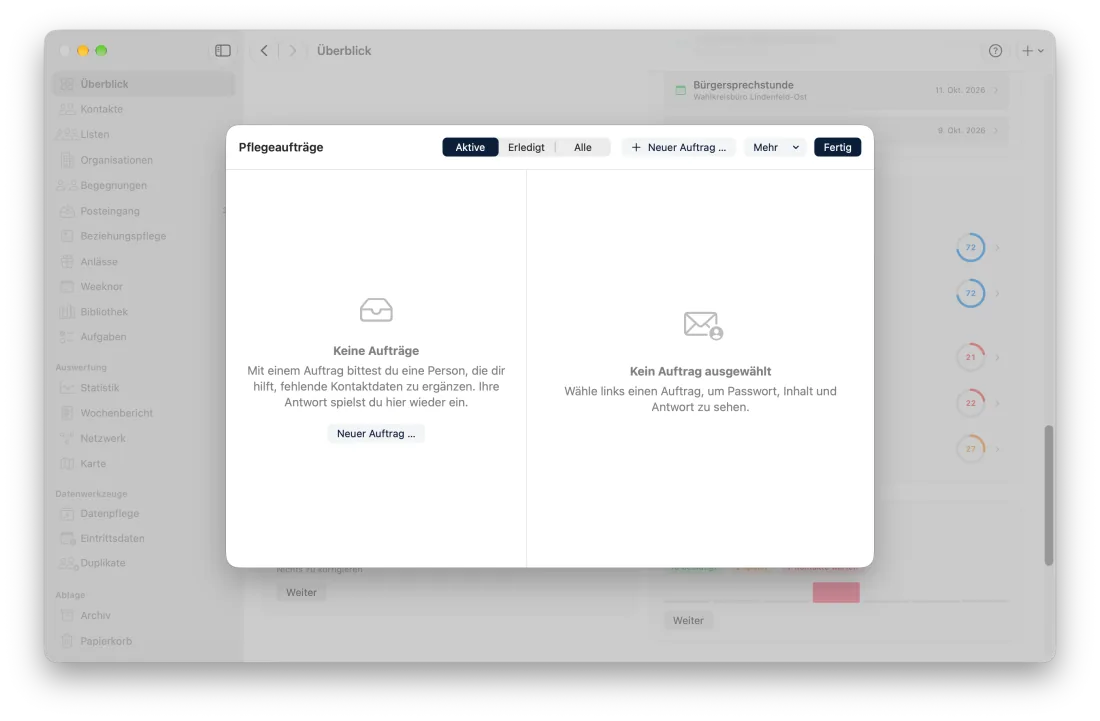
Task: Open Netzwerk using its sidebar icon
Action: click(x=67, y=439)
